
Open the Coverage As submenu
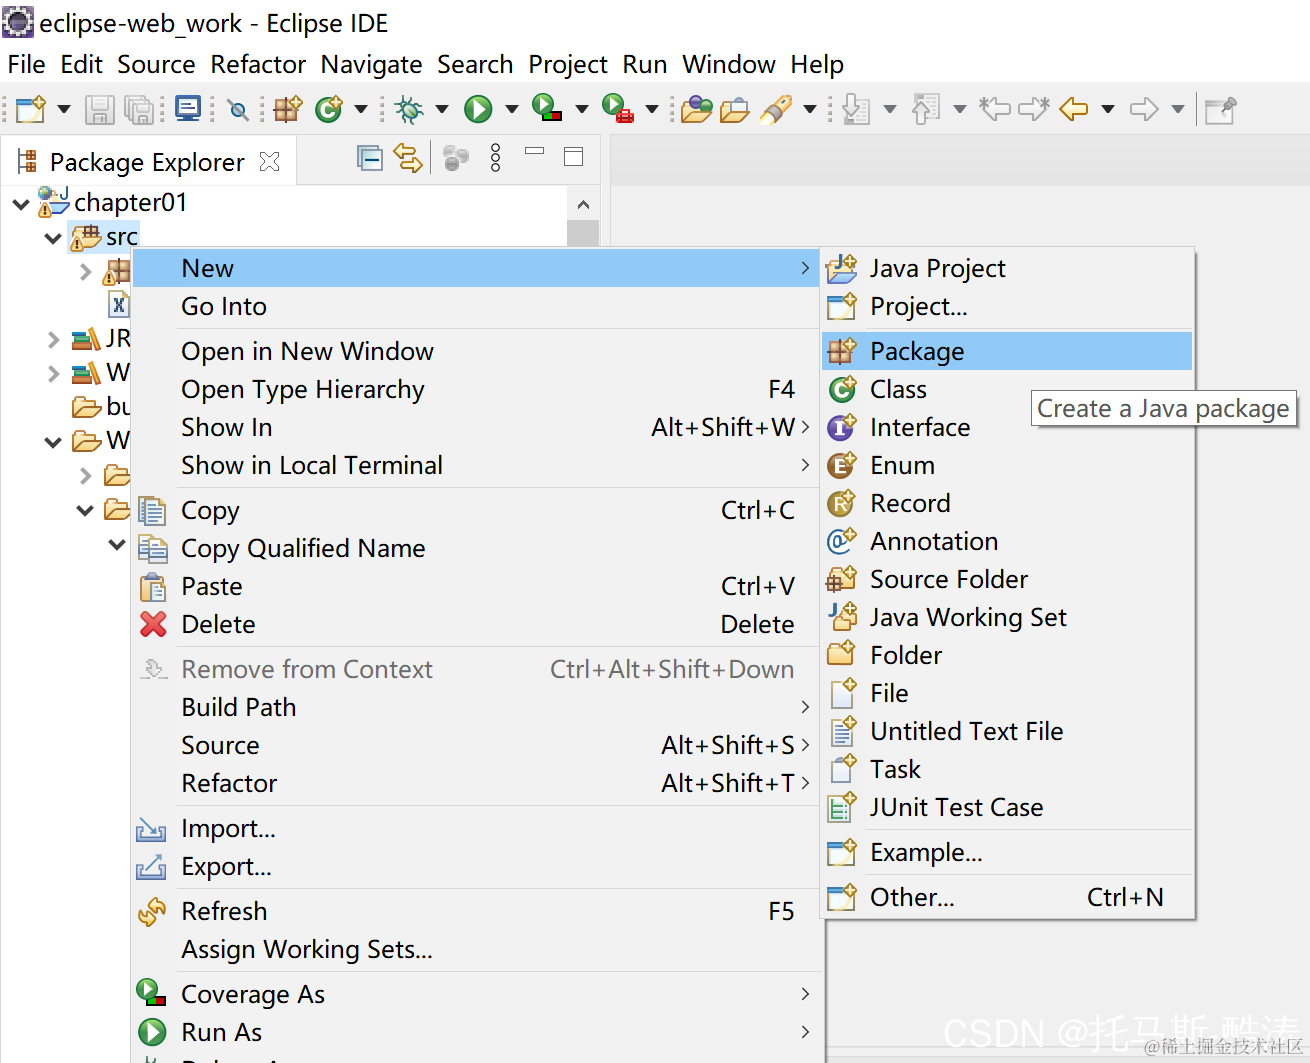[x=476, y=994]
